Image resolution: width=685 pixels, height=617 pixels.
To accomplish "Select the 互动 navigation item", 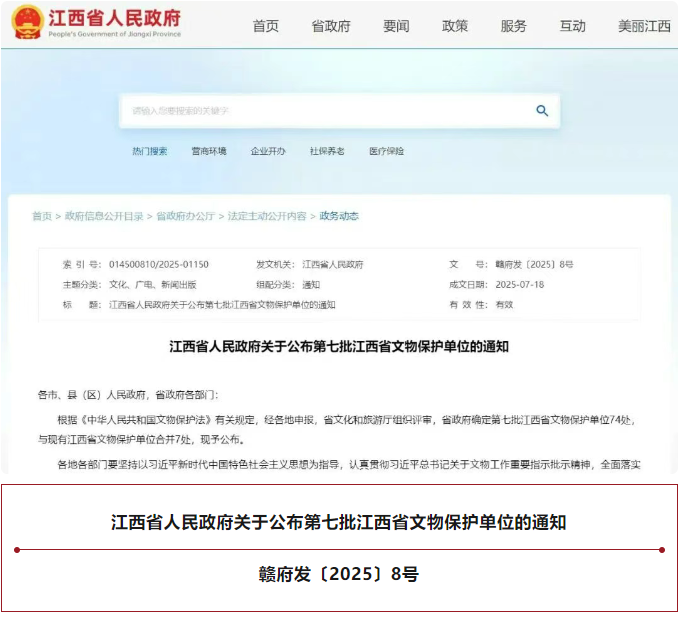I will click(x=573, y=26).
